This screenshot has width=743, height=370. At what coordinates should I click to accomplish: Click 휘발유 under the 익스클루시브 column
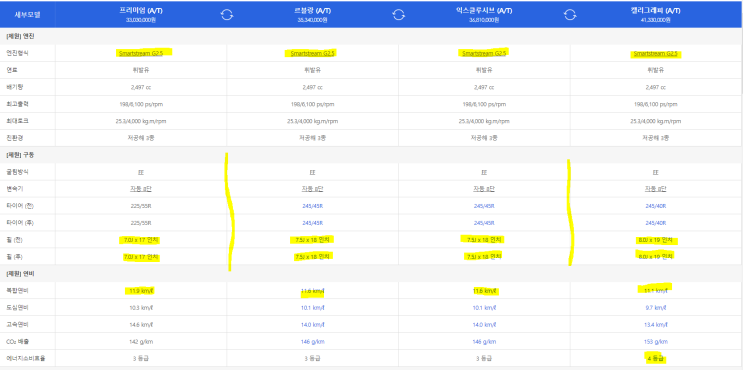tap(484, 70)
